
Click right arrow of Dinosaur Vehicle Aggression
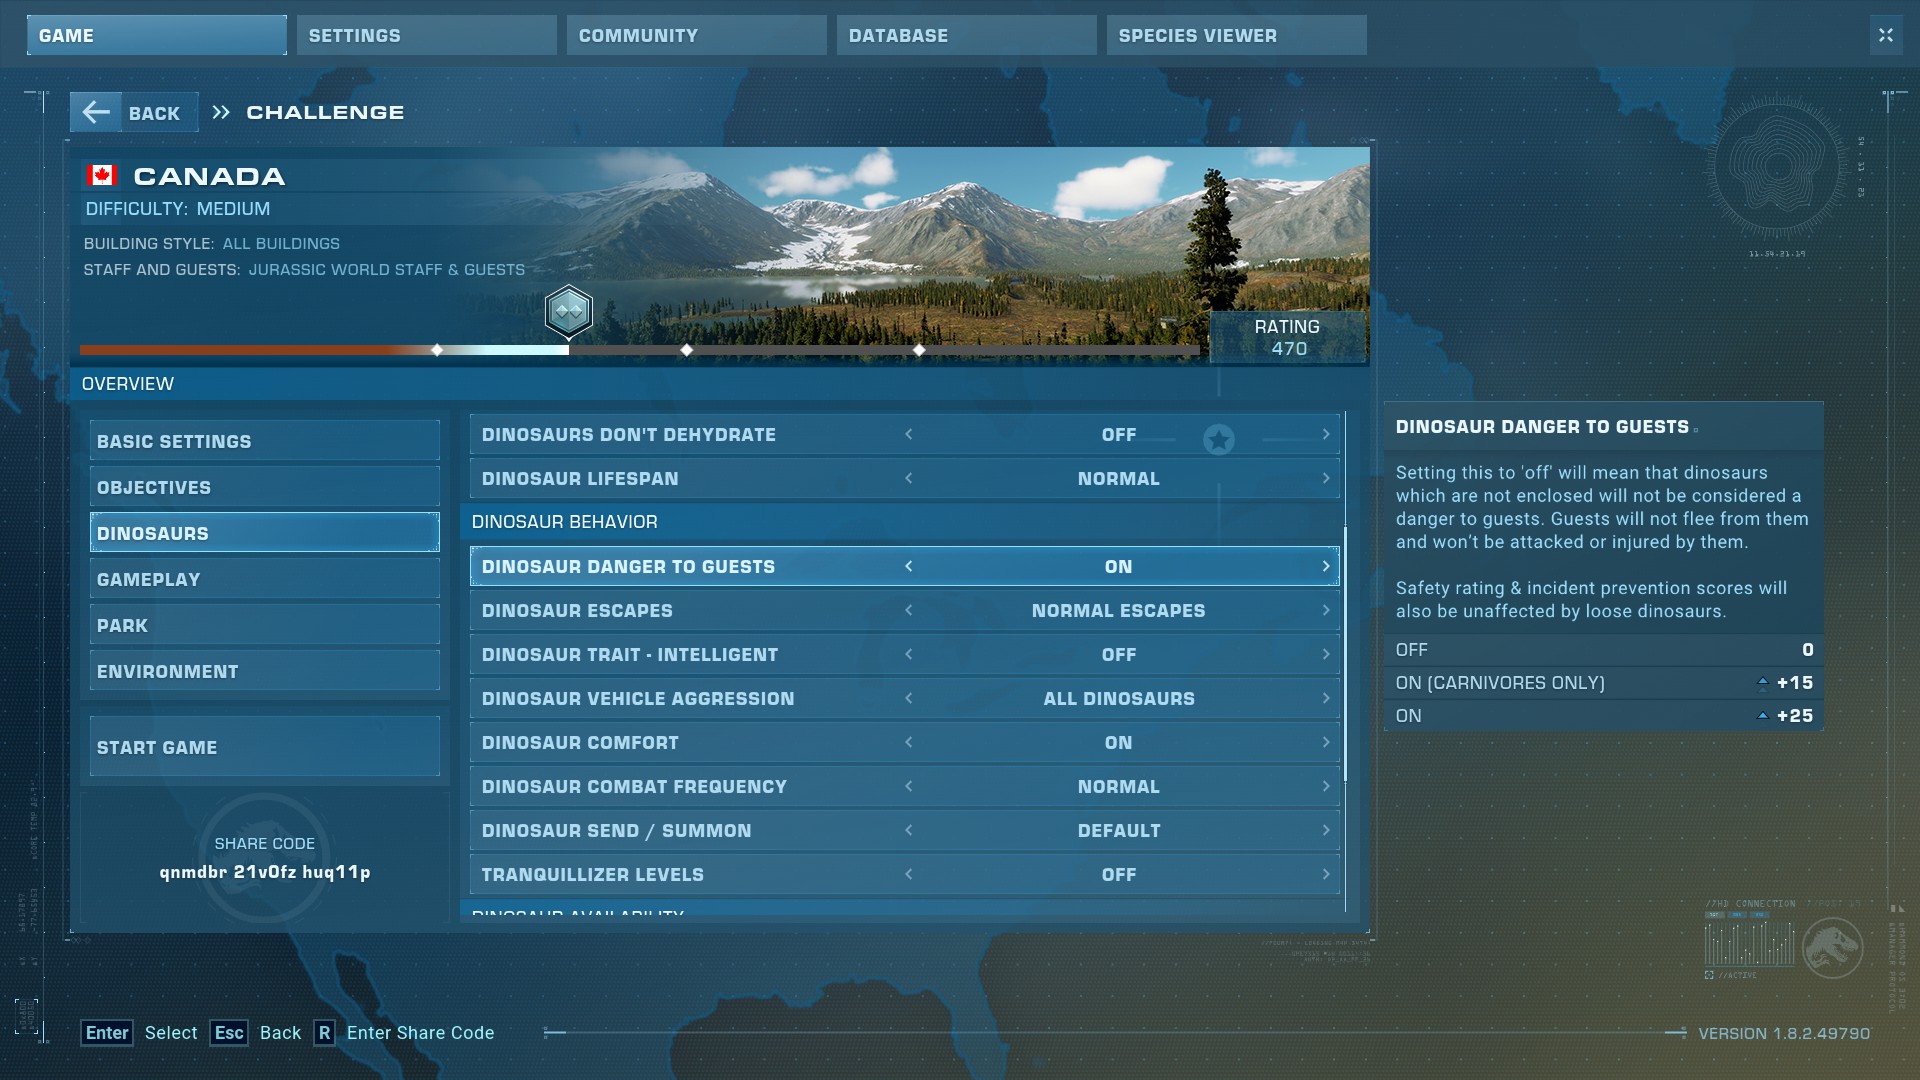click(1326, 698)
